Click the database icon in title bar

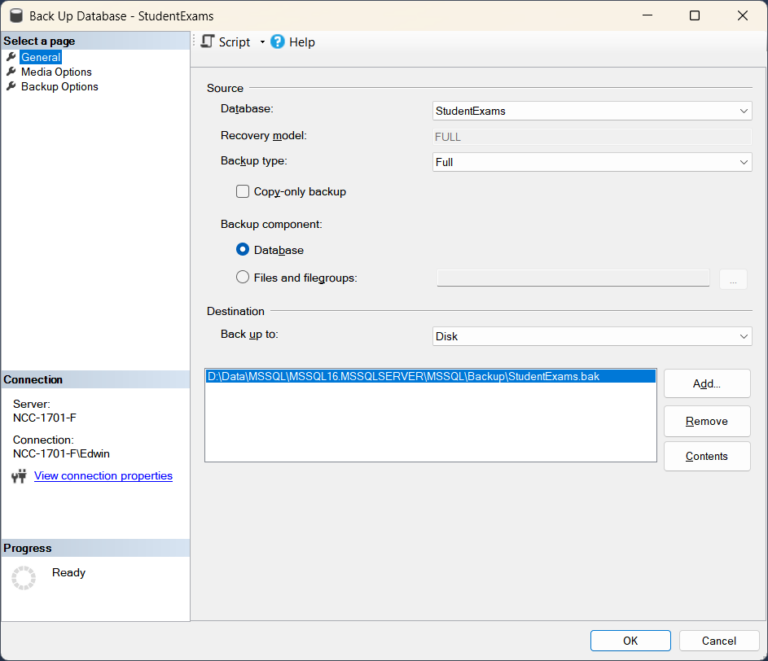click(x=15, y=16)
